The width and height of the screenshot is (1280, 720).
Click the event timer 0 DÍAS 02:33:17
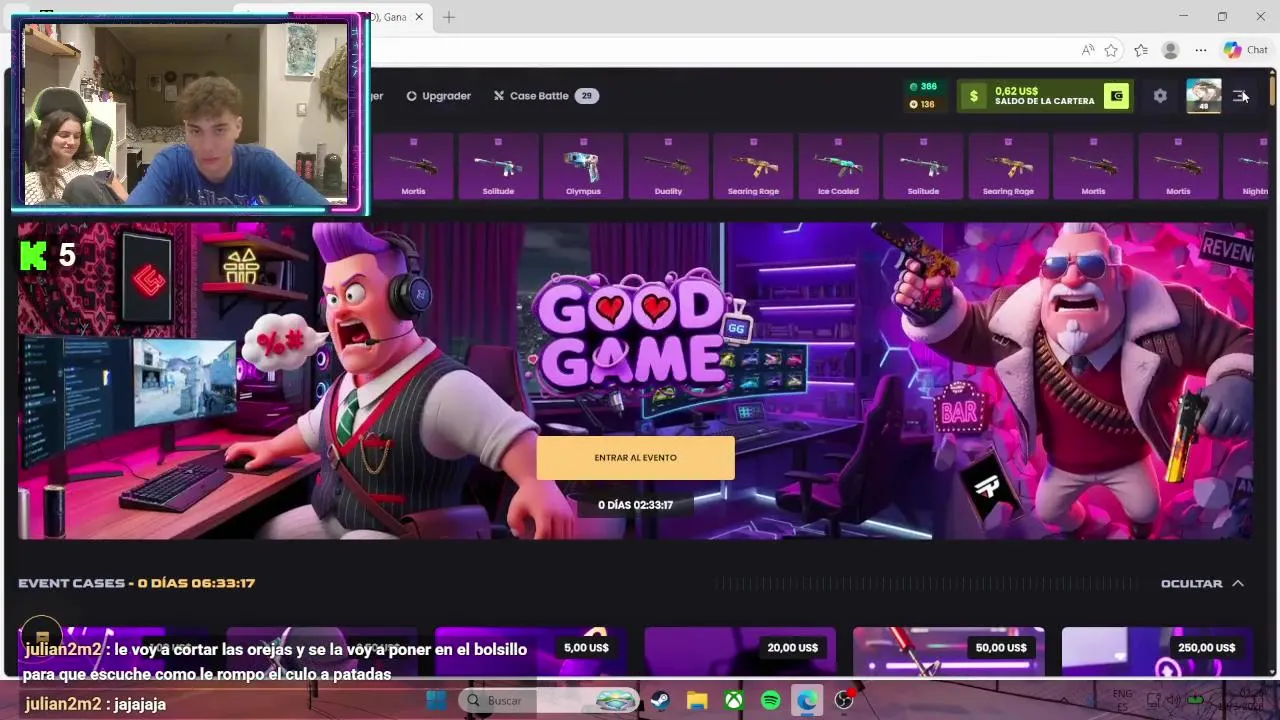pyautogui.click(x=635, y=505)
